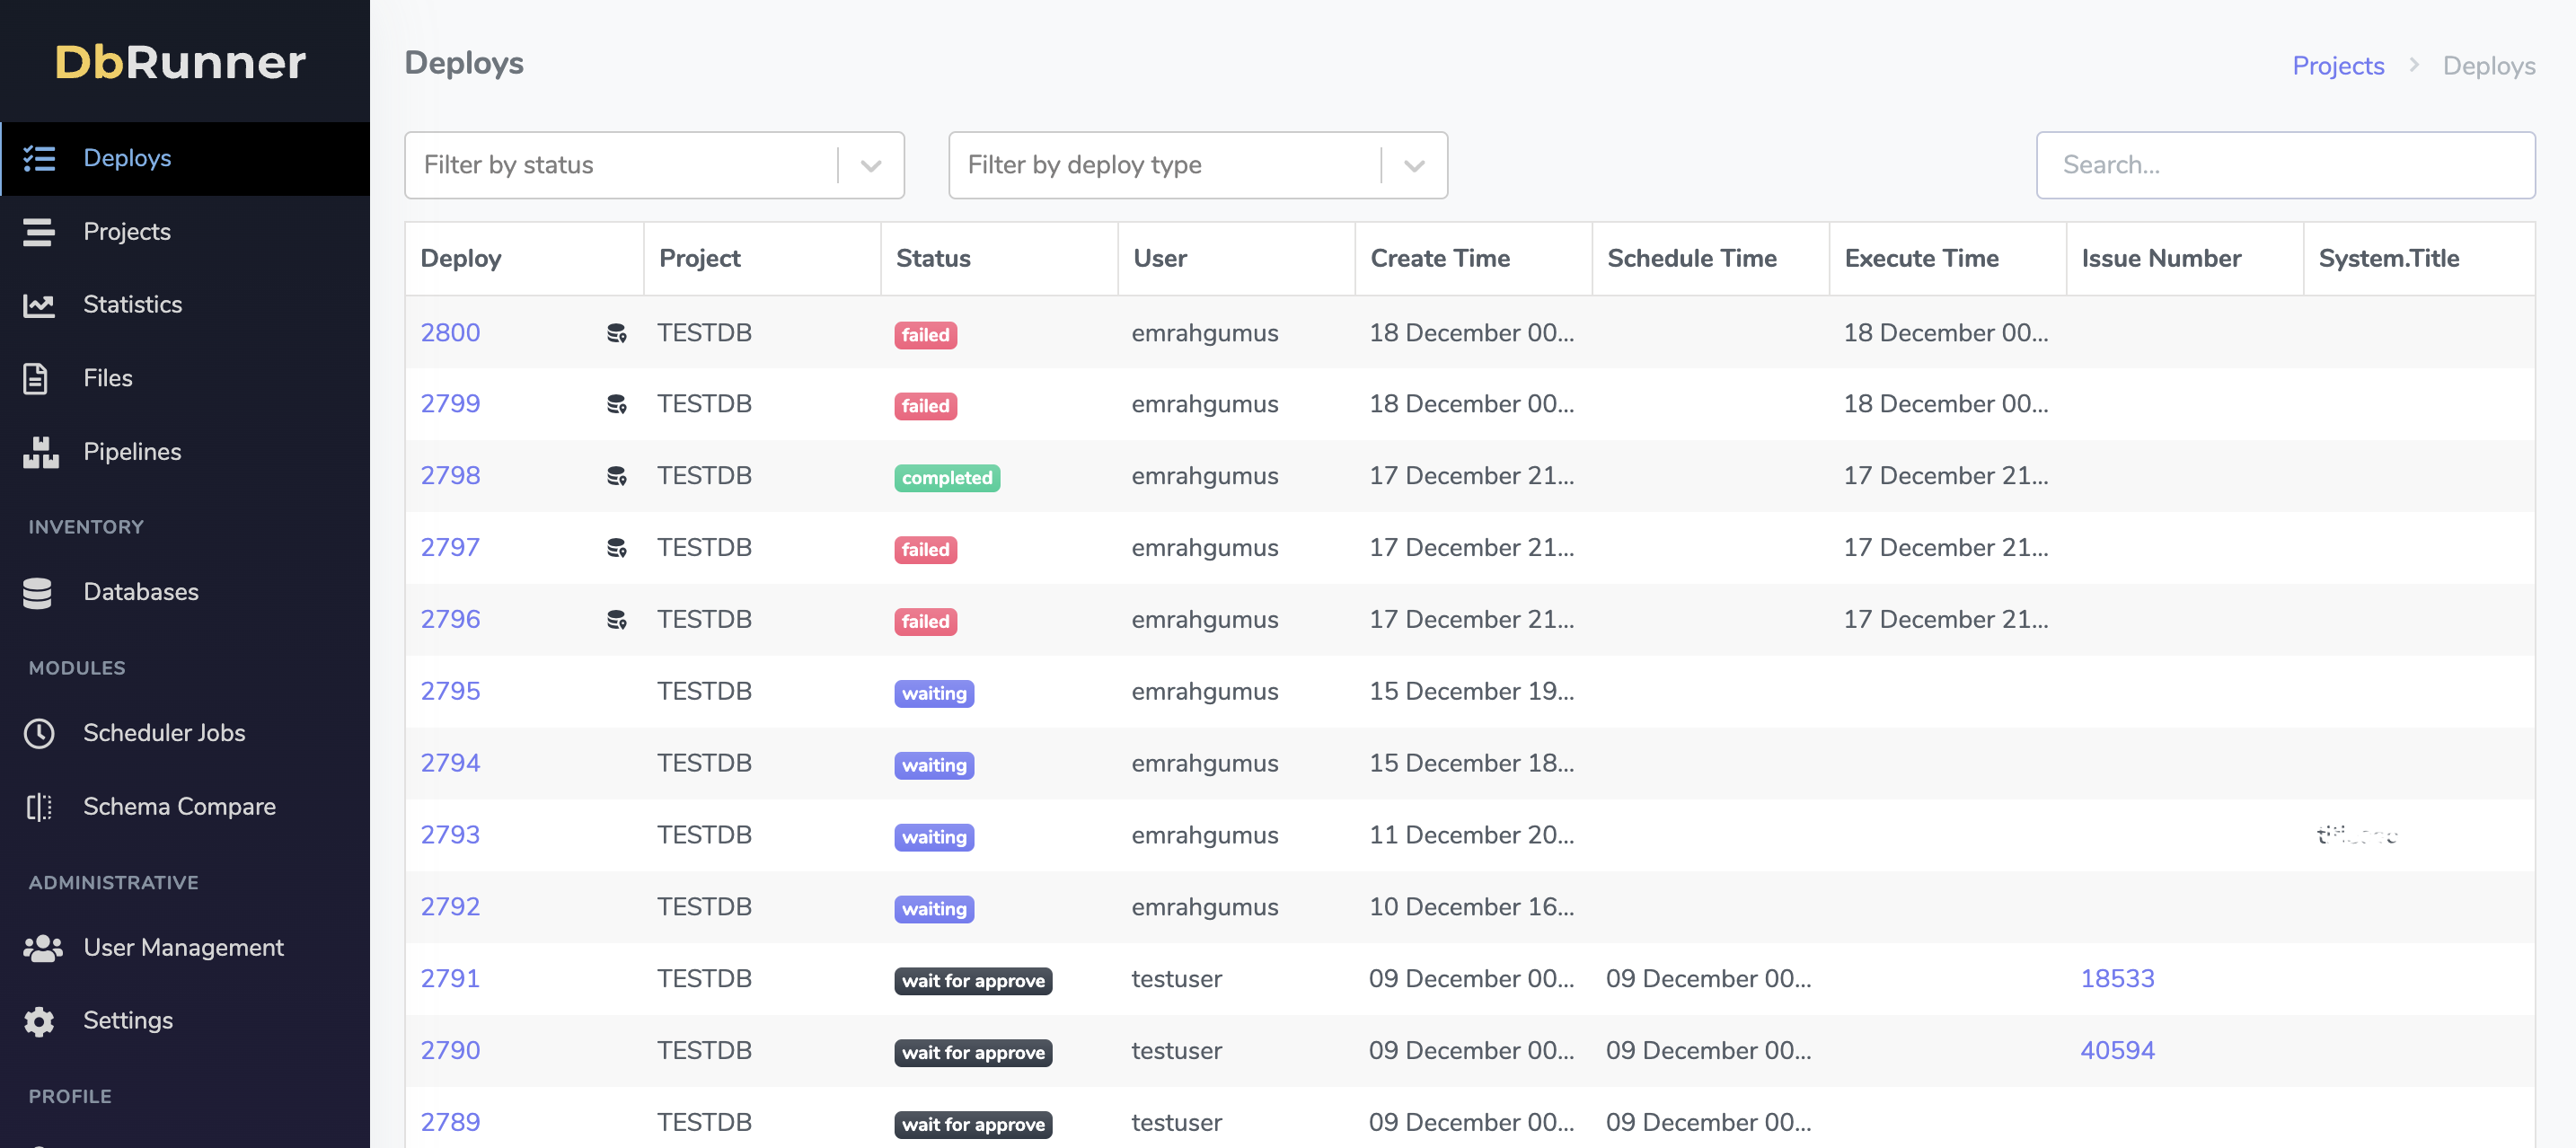Click the User Management people icon
Screen dimensions: 2576x1148
click(x=42, y=947)
